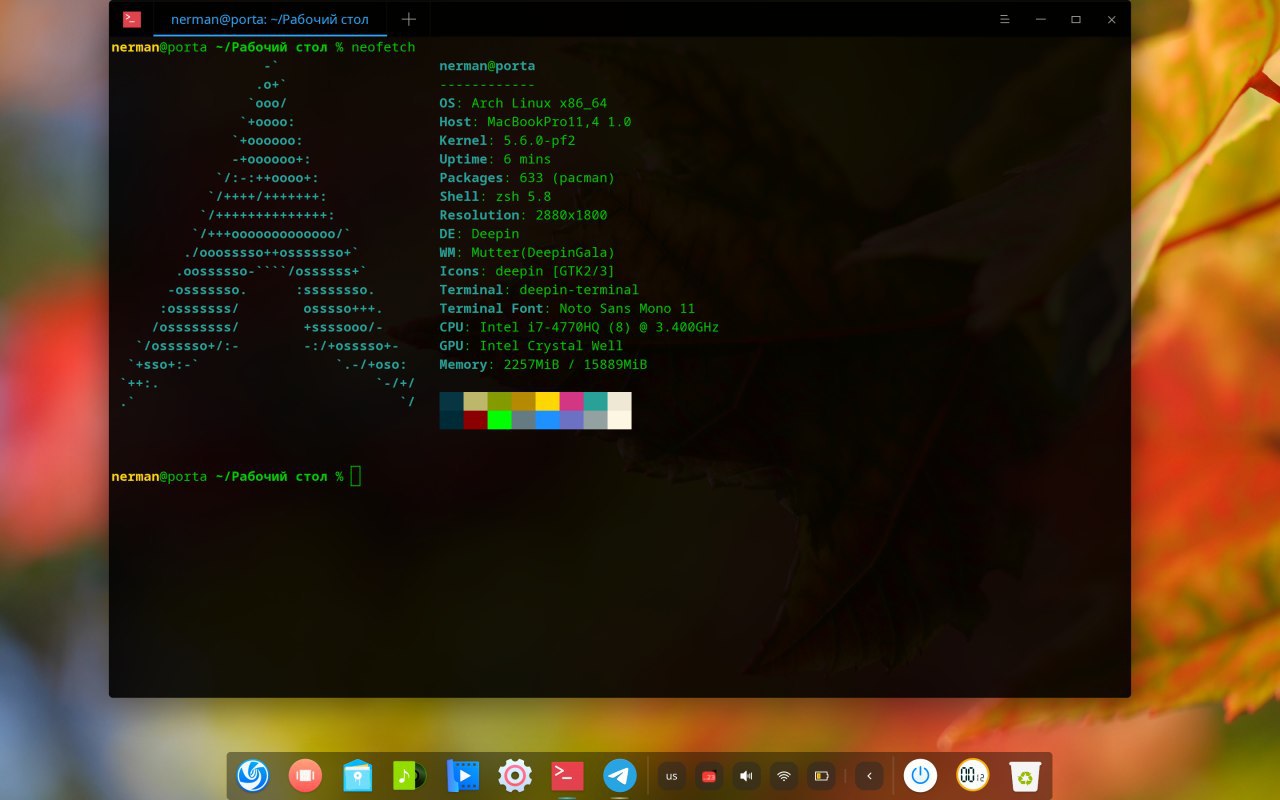Open Telegram from the dock
1280x800 pixels.
point(620,776)
